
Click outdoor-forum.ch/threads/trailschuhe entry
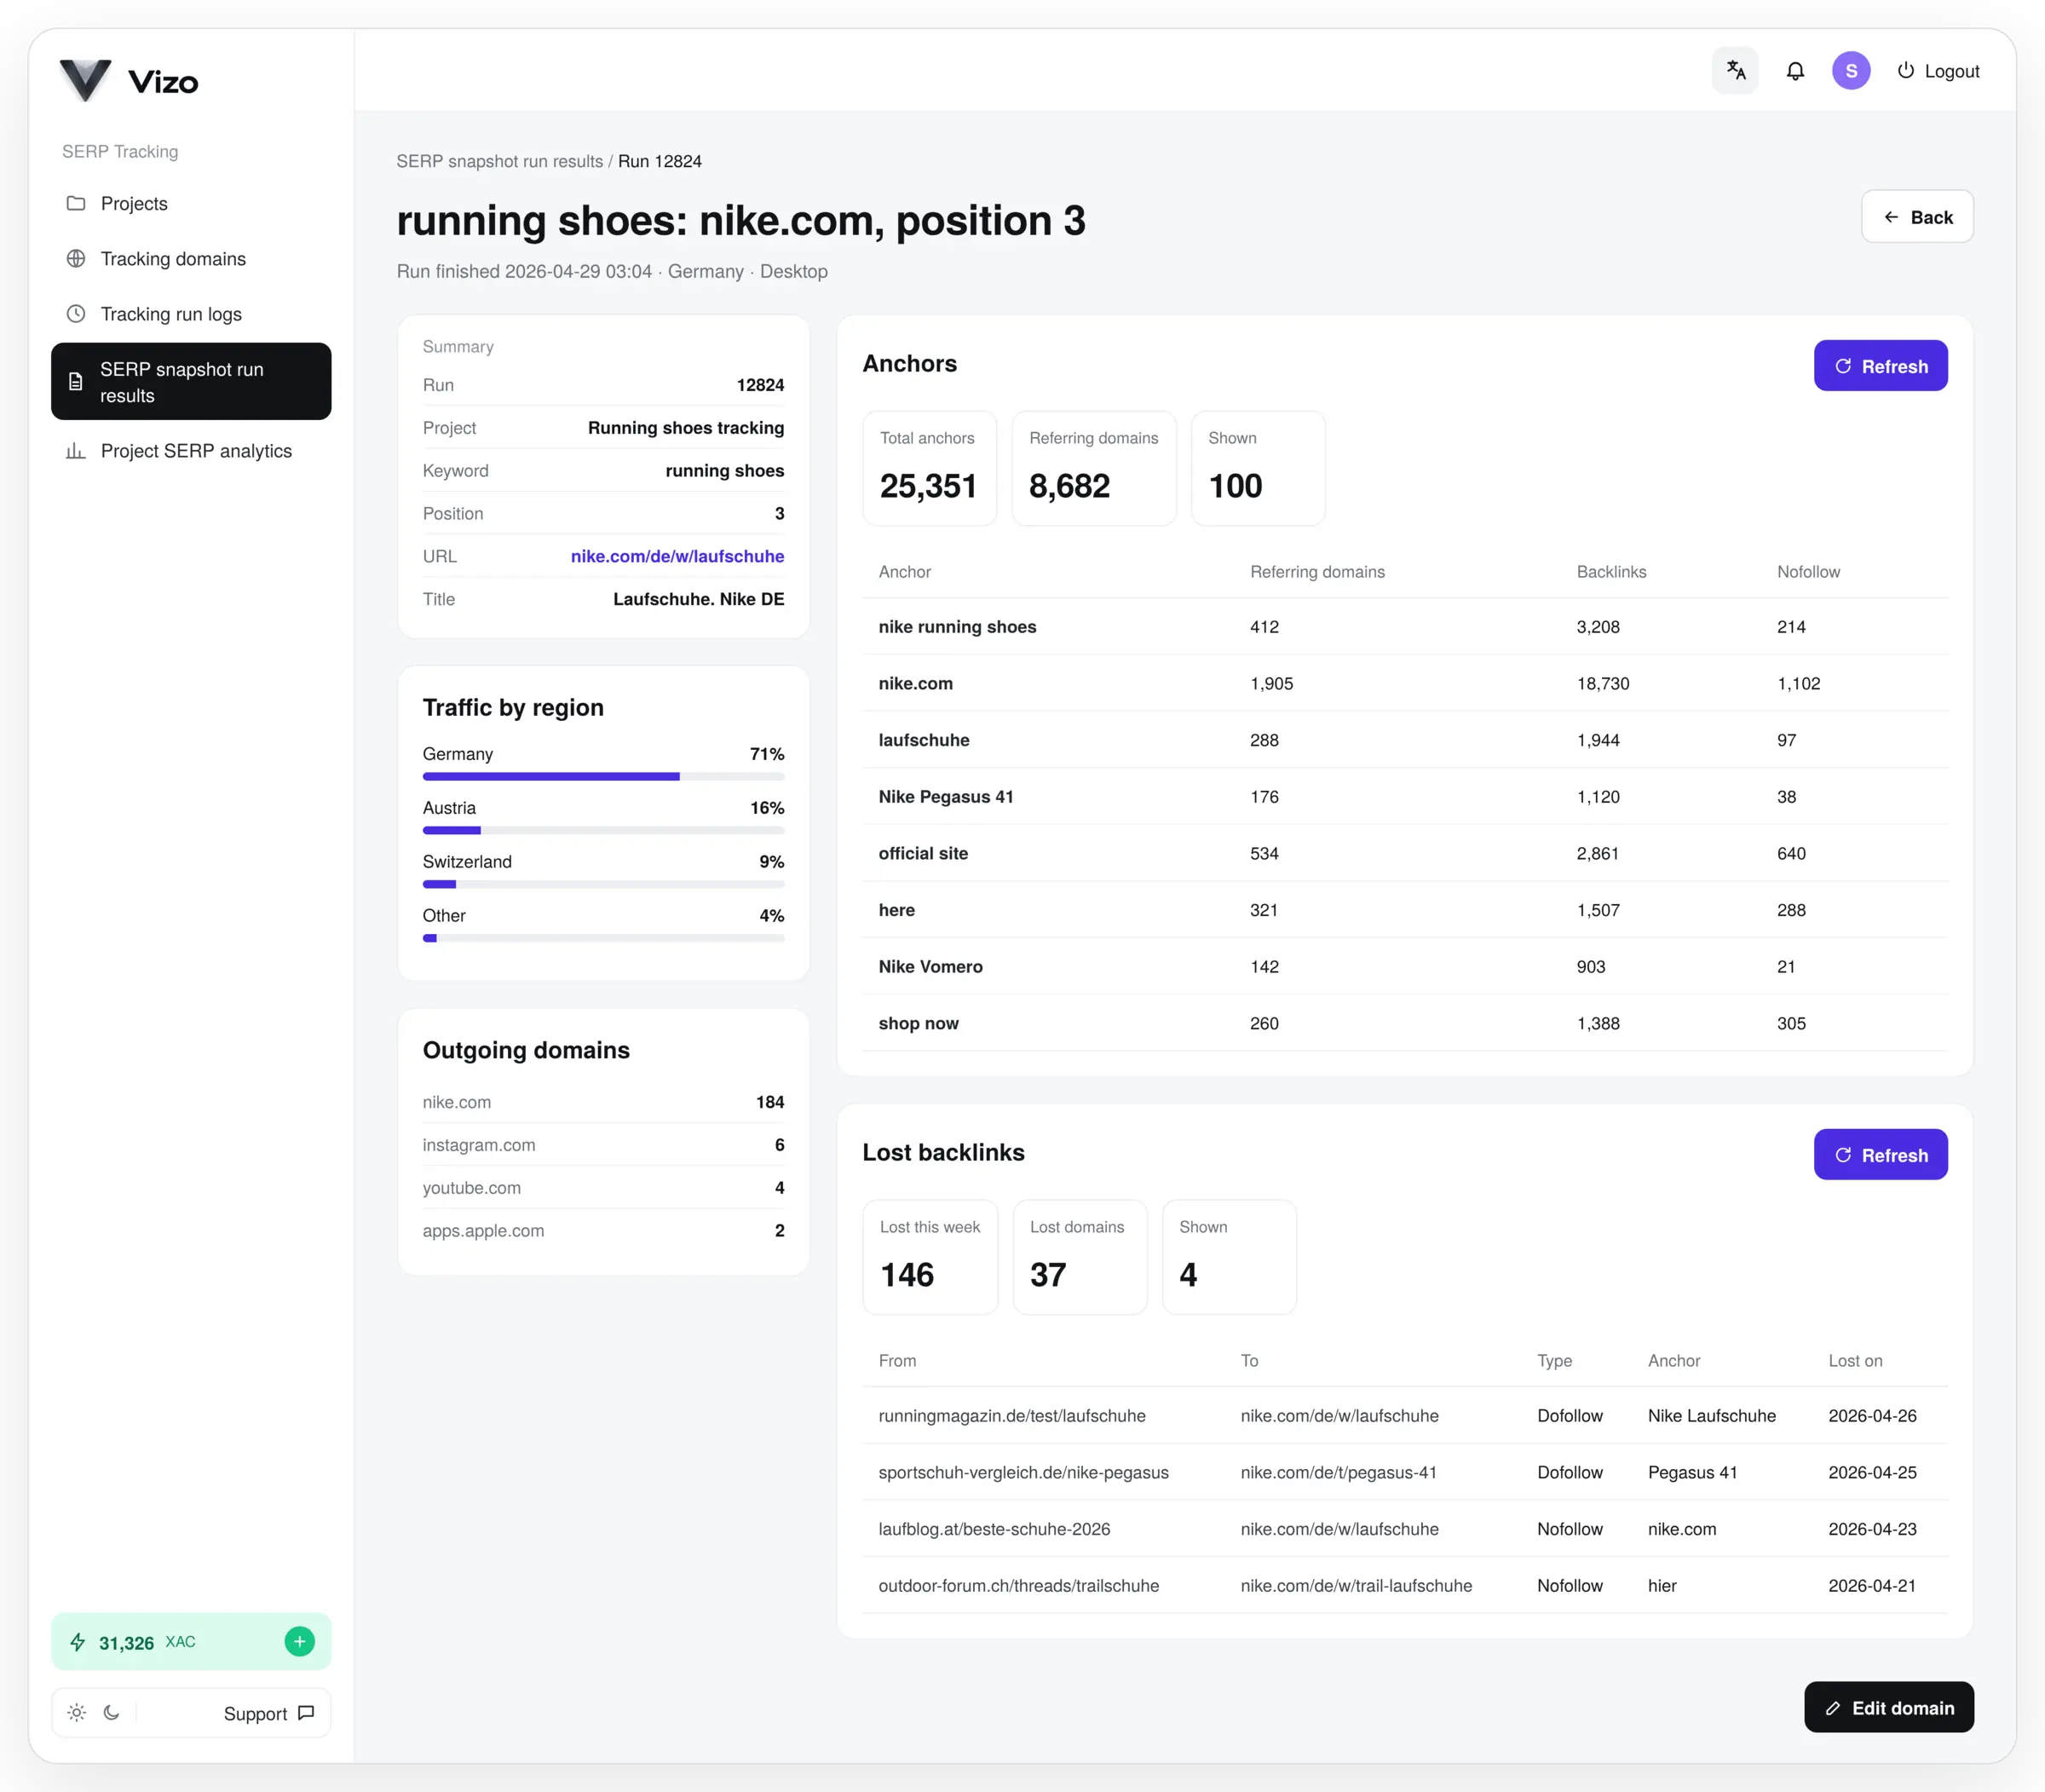pos(1018,1586)
